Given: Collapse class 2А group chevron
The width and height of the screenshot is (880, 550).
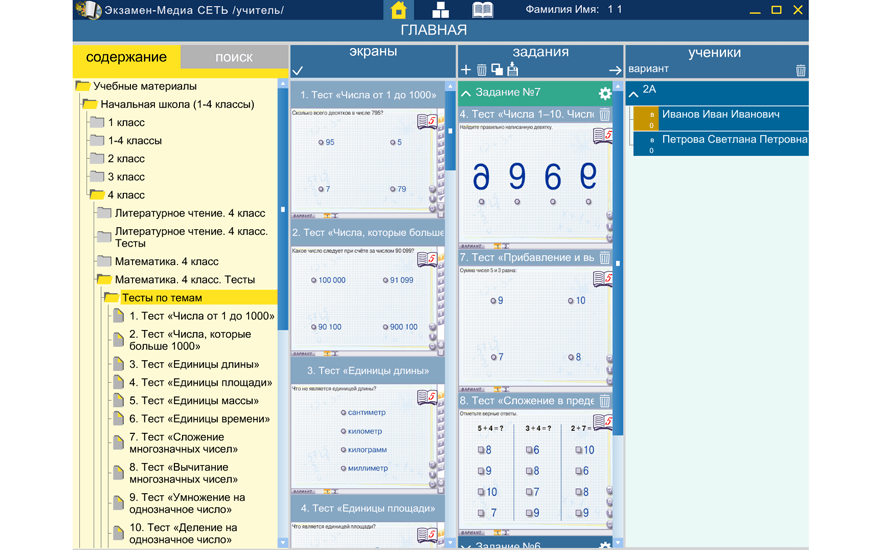Looking at the screenshot, I should click(634, 94).
